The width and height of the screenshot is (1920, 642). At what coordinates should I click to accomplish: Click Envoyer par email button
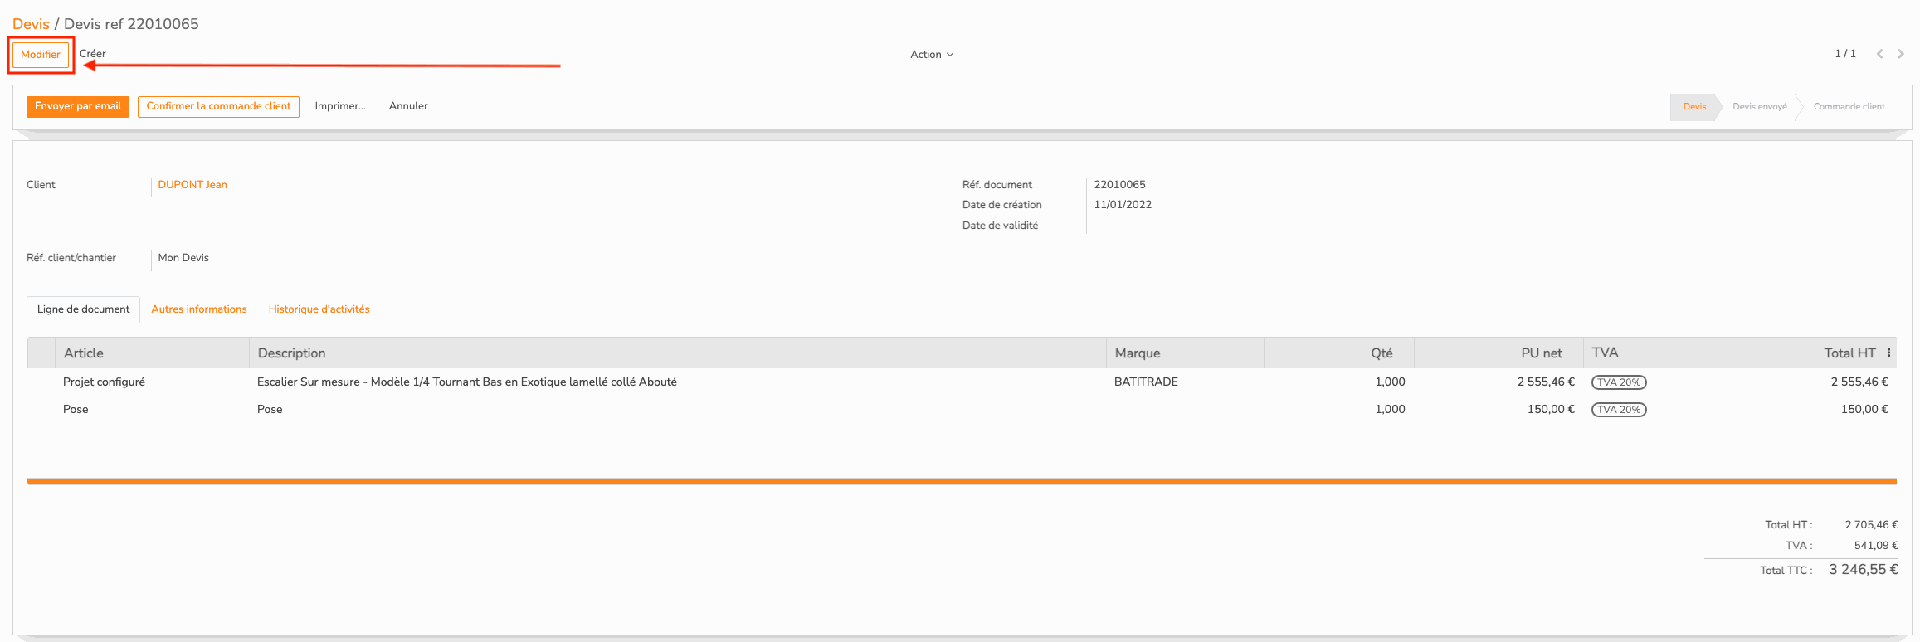tap(78, 106)
